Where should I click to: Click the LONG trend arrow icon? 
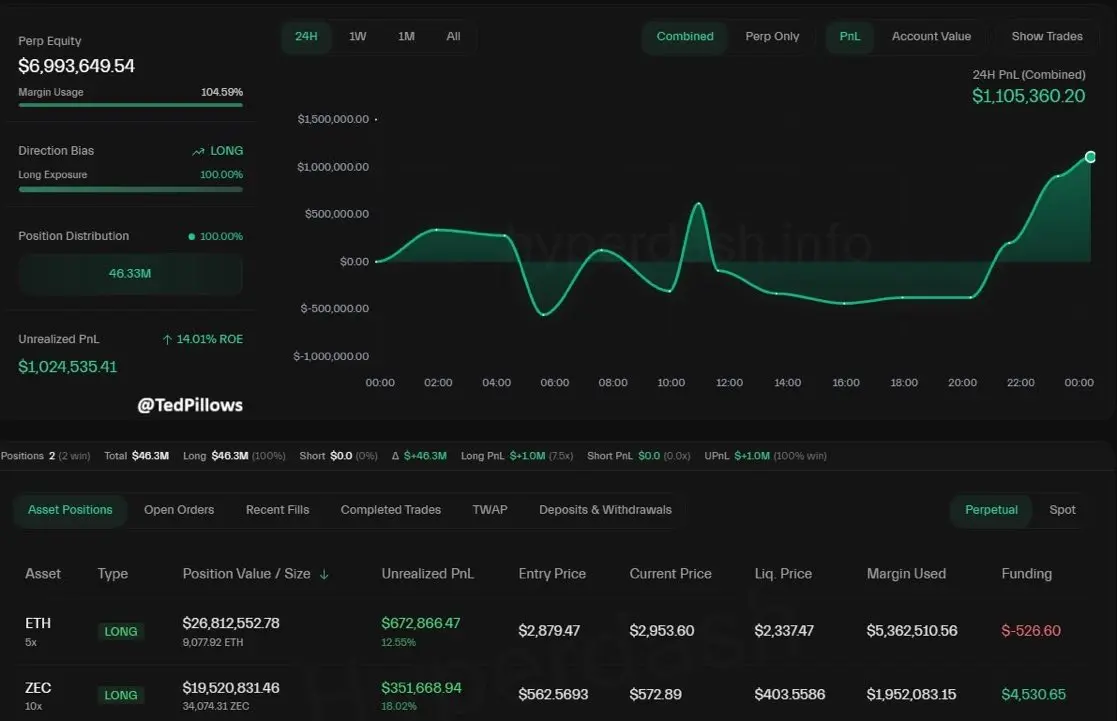coord(198,151)
